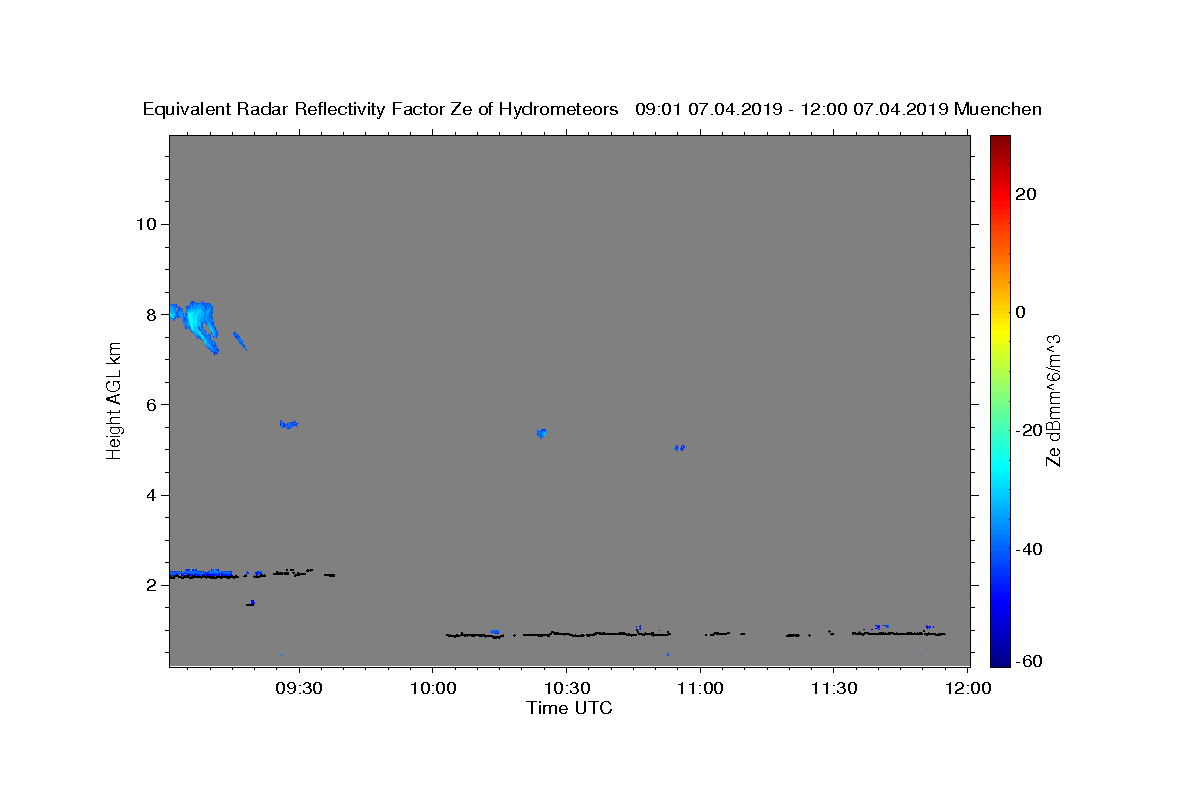The image size is (1200, 800).
Task: Click the plot title 'Equivalent Radar Reflectivity Factor Ze of Hydrometeors'
Action: tap(380, 110)
